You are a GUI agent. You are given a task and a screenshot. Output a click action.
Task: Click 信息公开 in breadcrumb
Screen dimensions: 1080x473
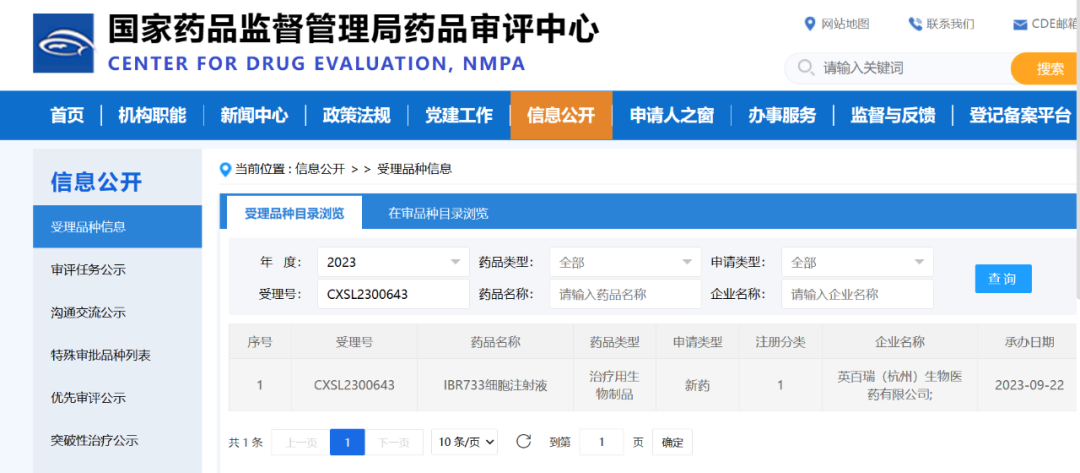click(x=320, y=169)
